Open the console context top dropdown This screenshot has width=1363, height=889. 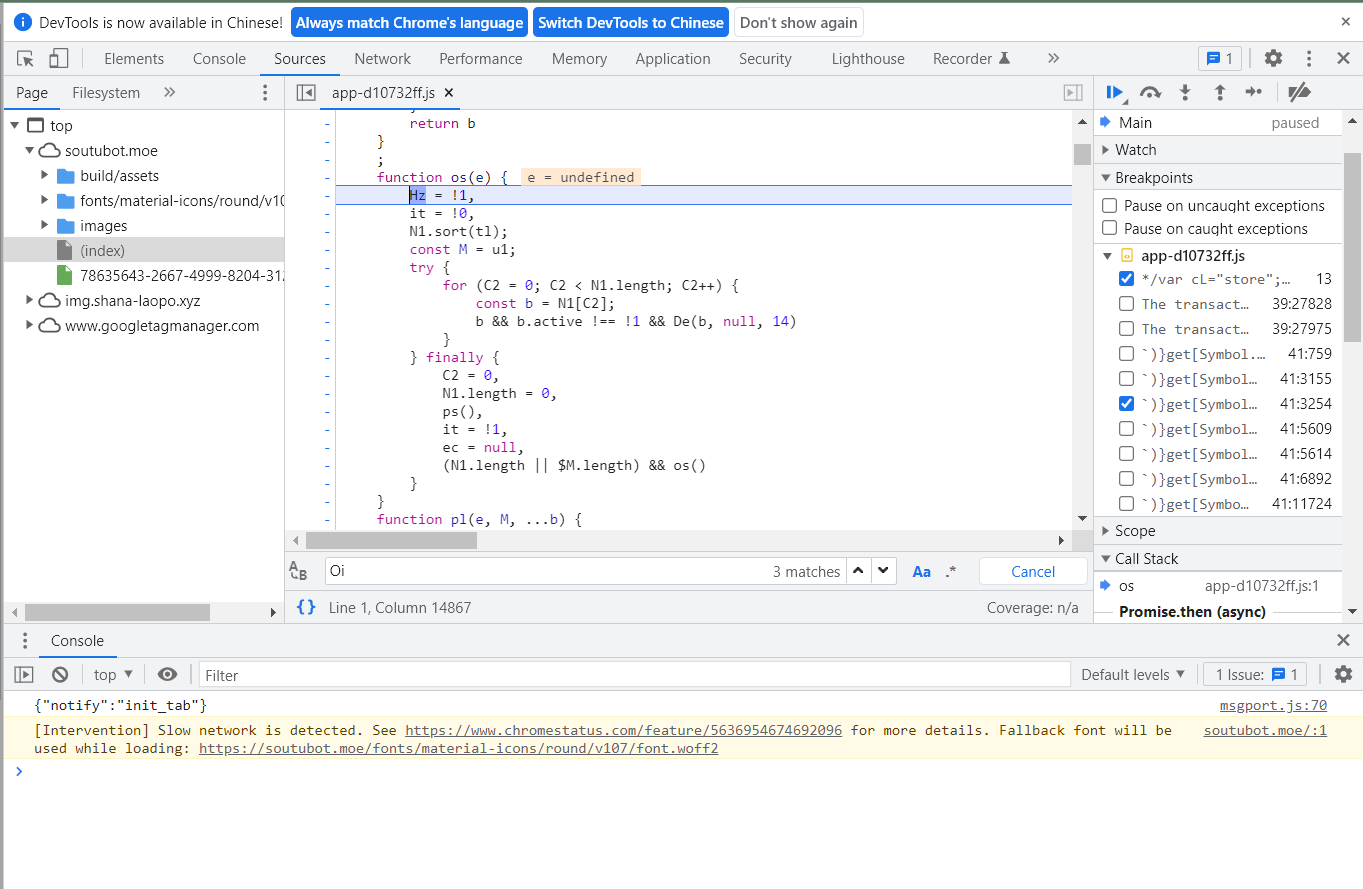coord(113,675)
